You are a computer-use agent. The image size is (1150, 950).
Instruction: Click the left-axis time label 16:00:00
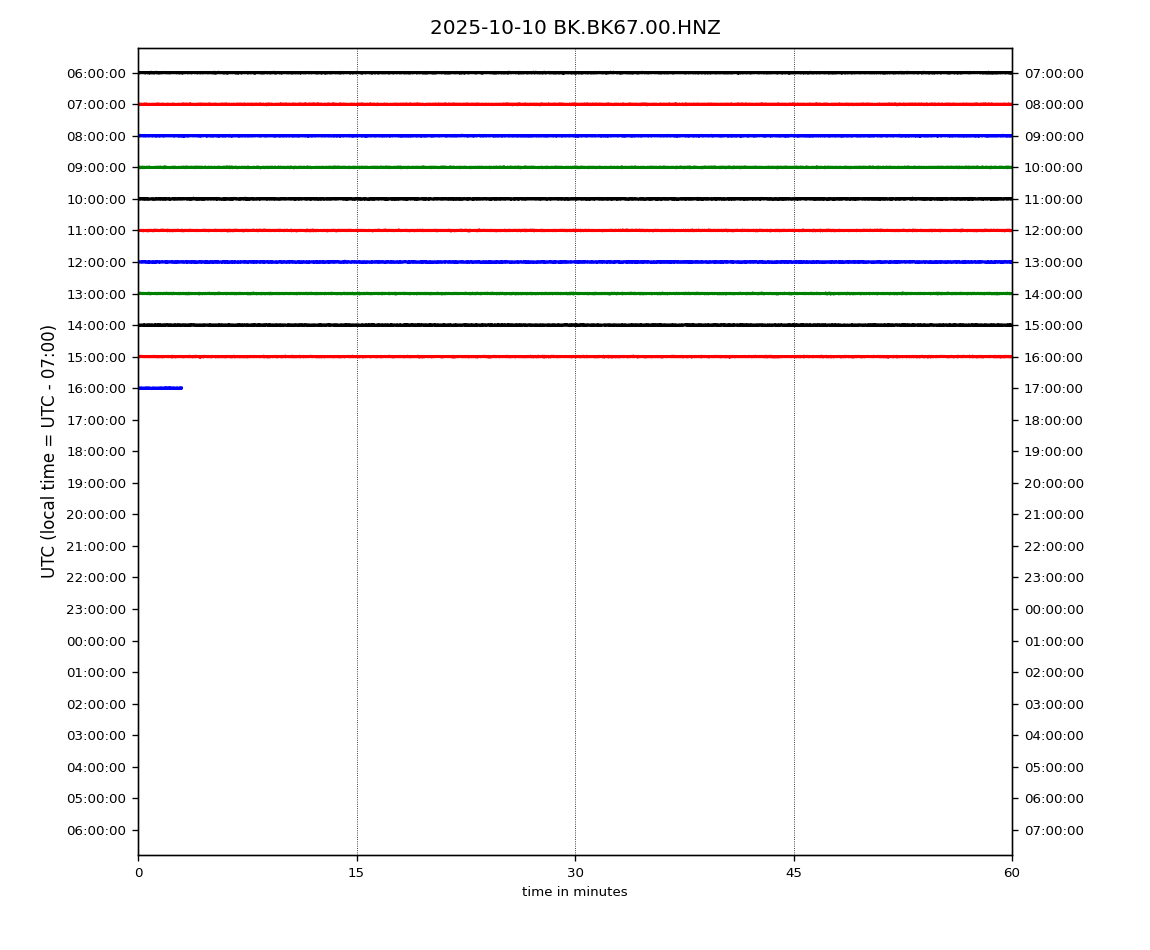tap(96, 388)
